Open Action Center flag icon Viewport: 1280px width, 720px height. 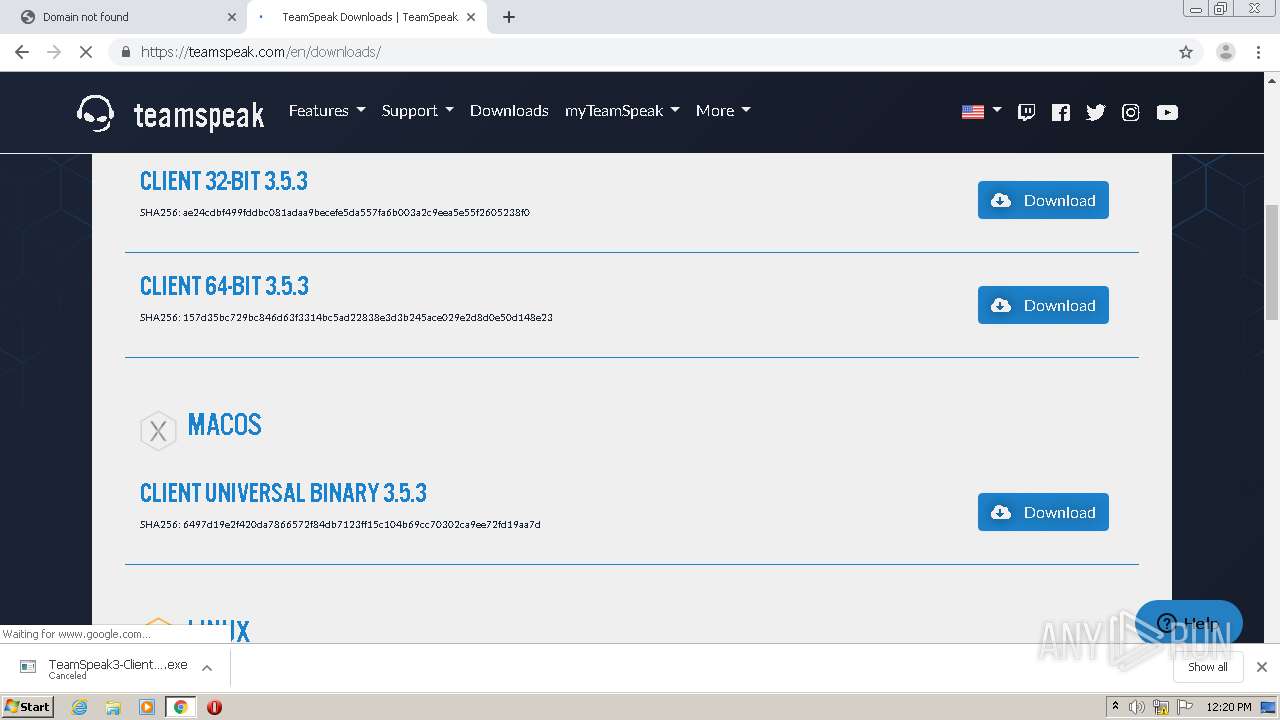point(1185,707)
